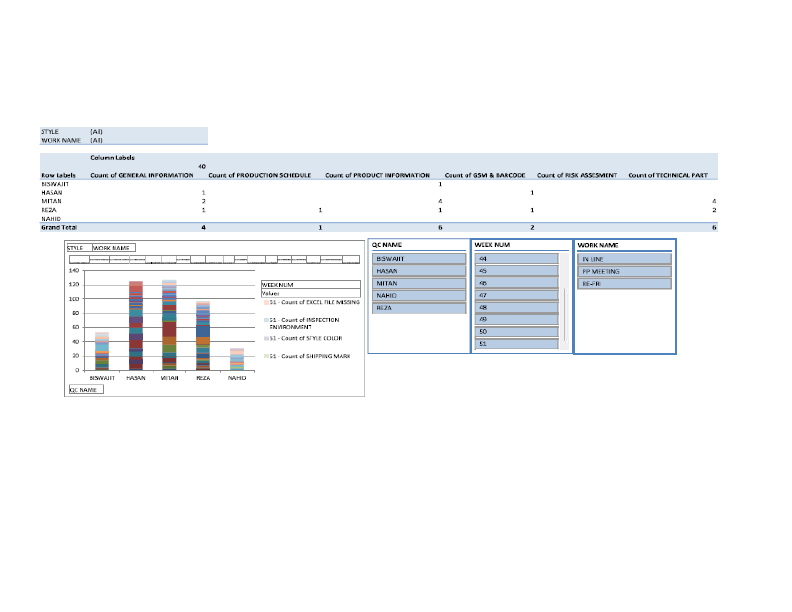This screenshot has width=792, height=612.
Task: Select Grand Total 4 under GENERAL INFORMATION
Action: (204, 227)
